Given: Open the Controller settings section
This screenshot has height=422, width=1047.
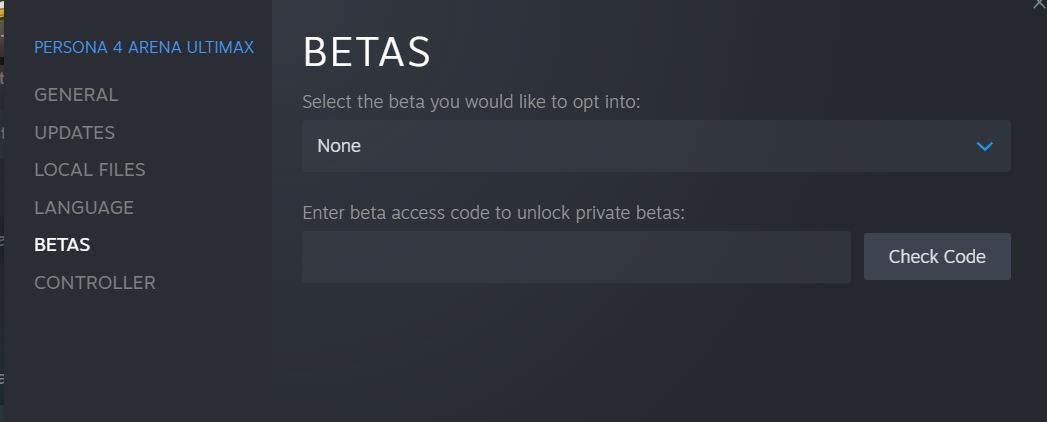Looking at the screenshot, I should [95, 283].
